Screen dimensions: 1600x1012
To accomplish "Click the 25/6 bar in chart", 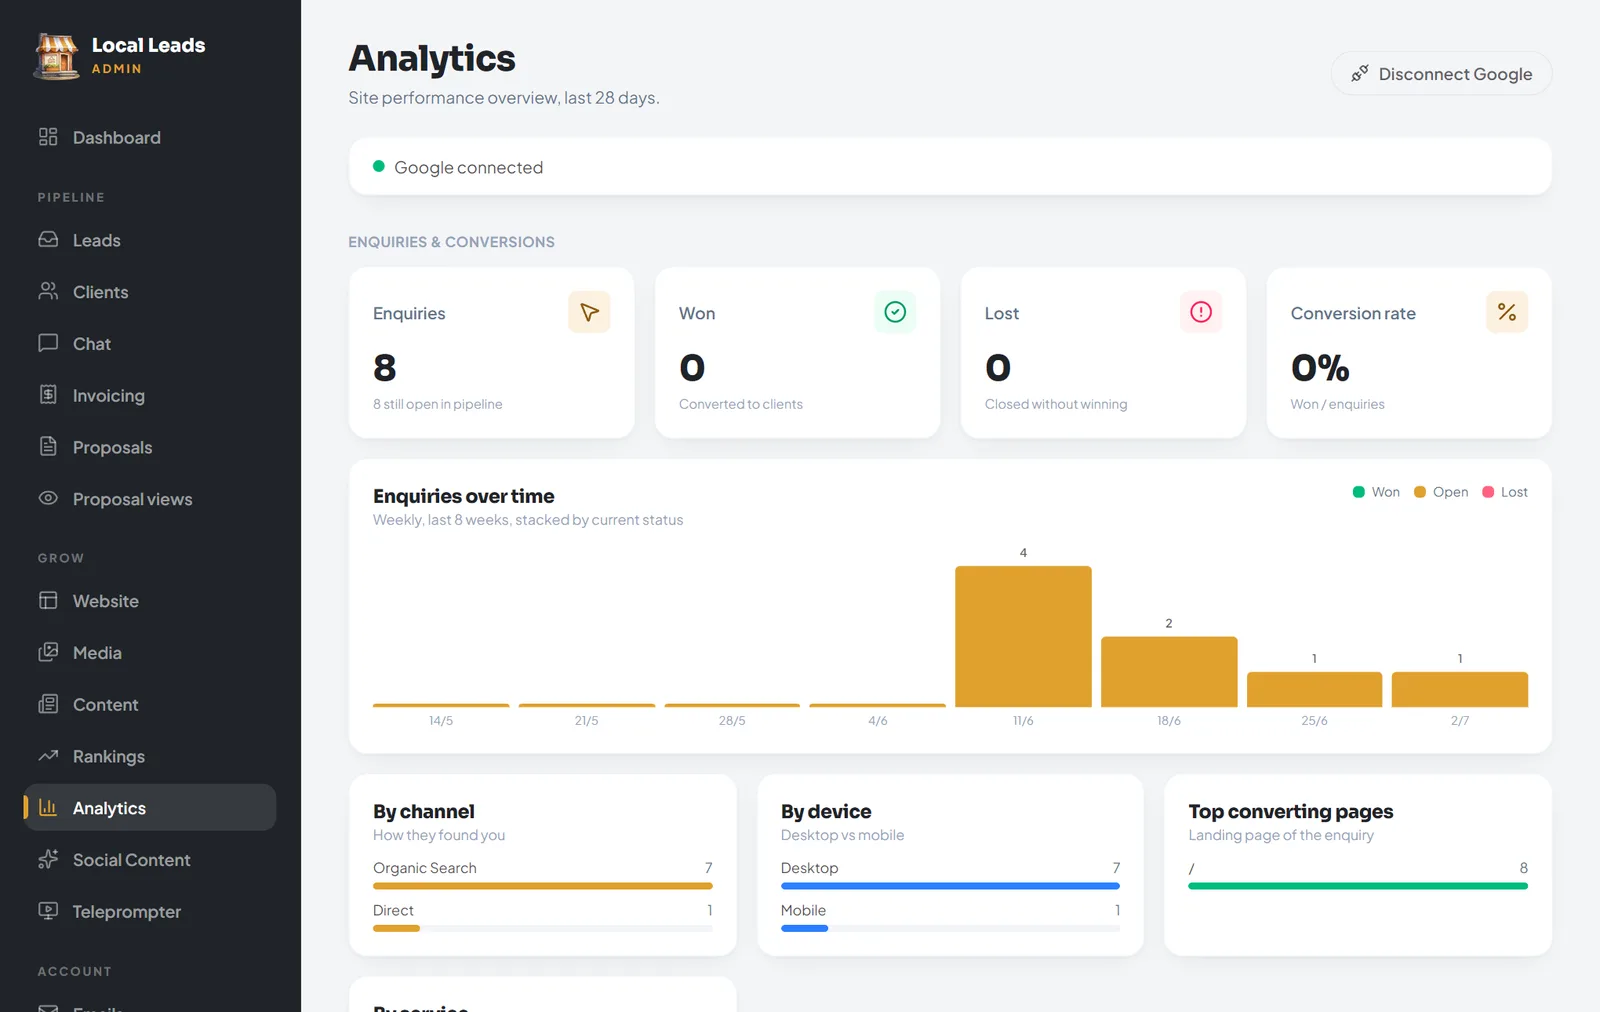I will (1314, 689).
